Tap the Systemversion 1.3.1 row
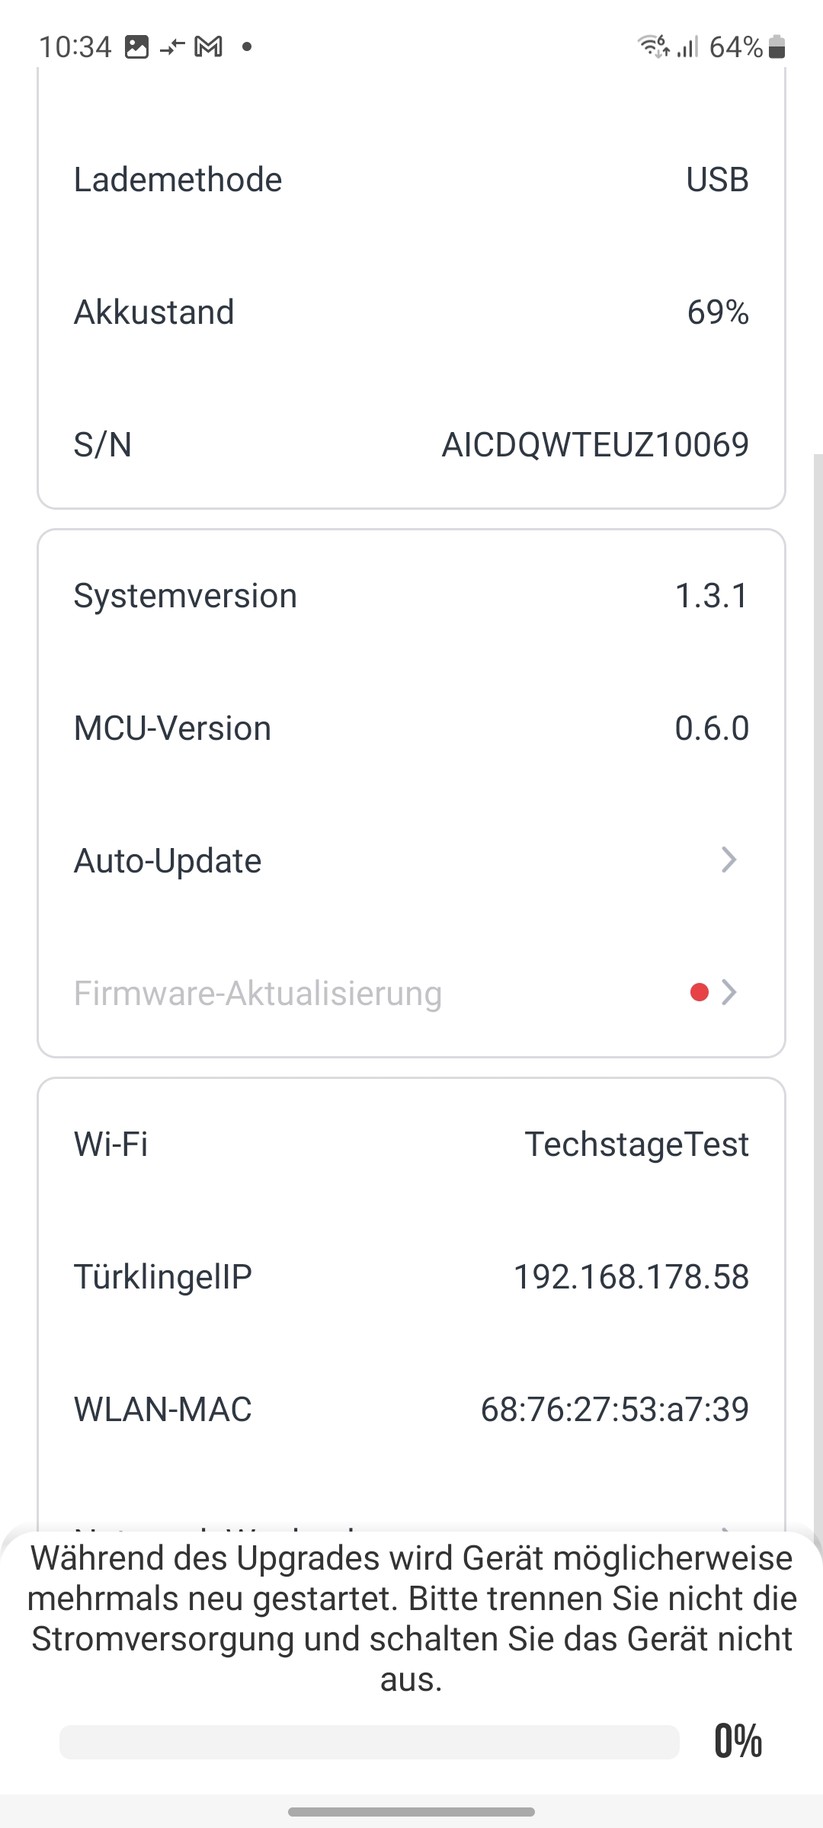823x1828 pixels. point(411,594)
